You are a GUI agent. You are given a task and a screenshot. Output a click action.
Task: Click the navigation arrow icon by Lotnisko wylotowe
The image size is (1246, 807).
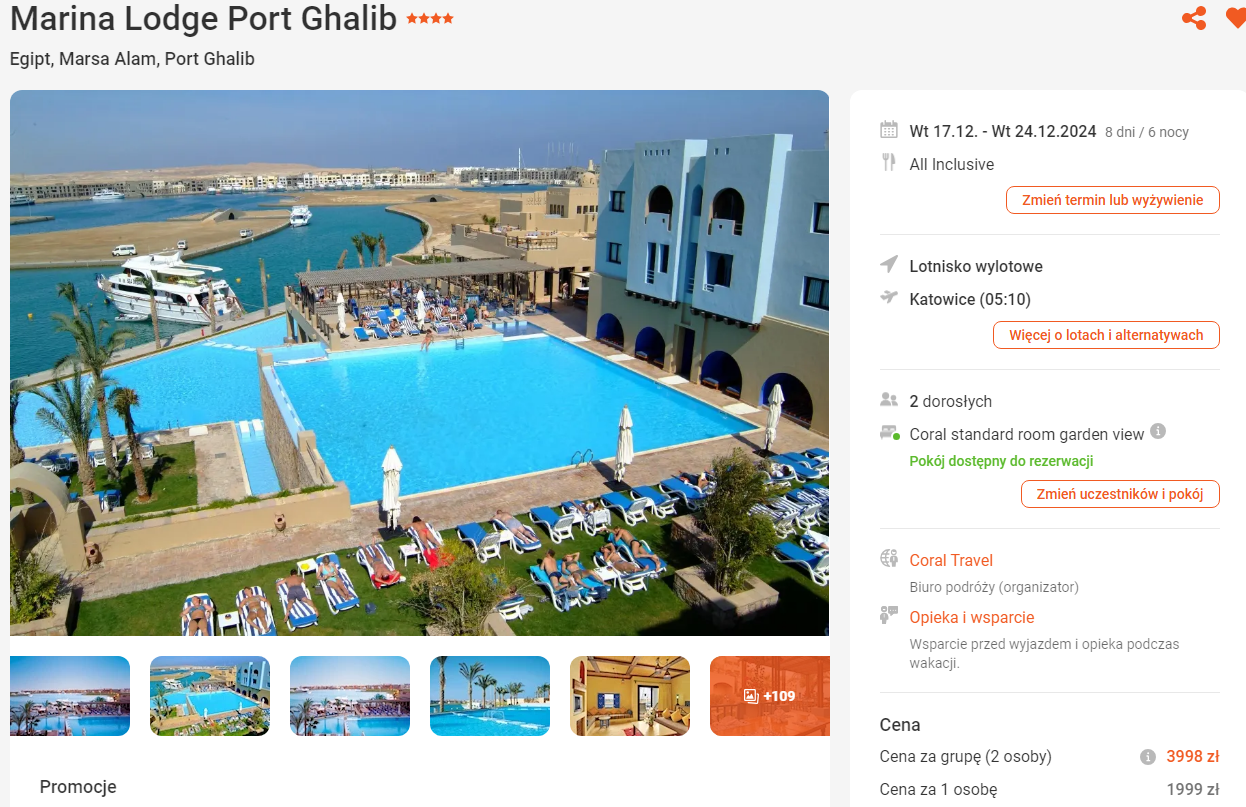coord(889,265)
